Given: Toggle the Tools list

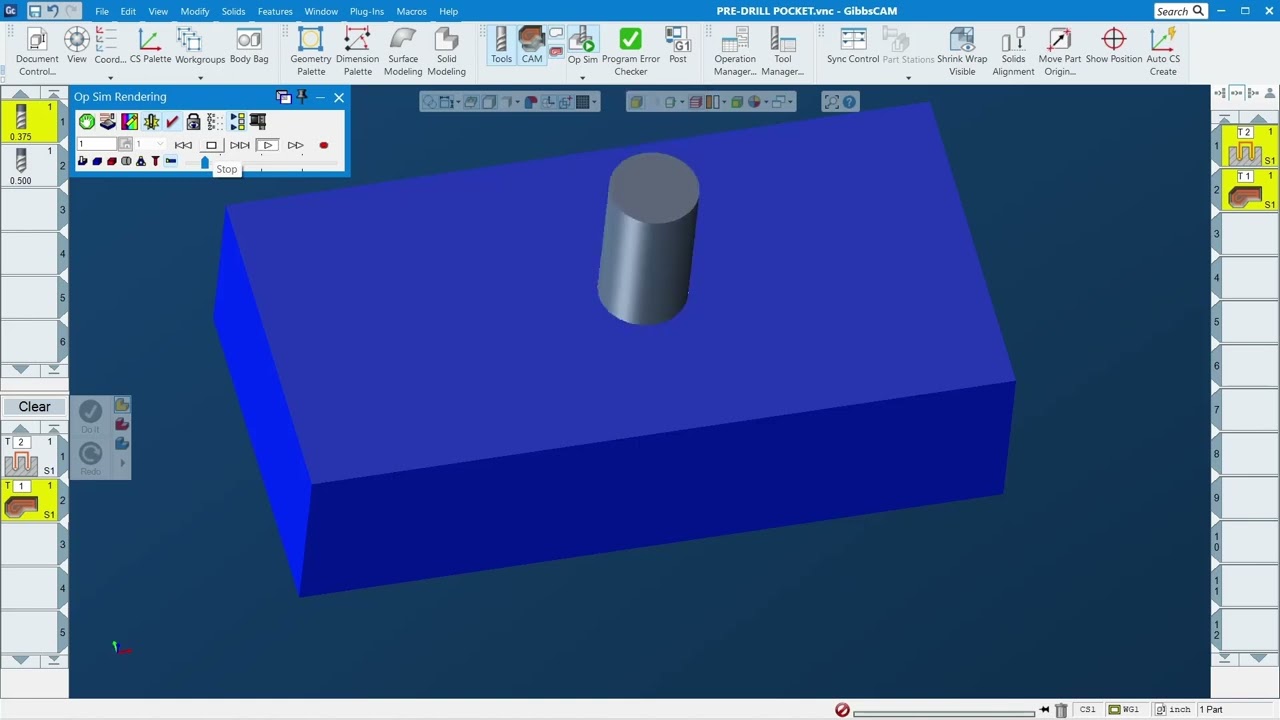Looking at the screenshot, I should (501, 46).
